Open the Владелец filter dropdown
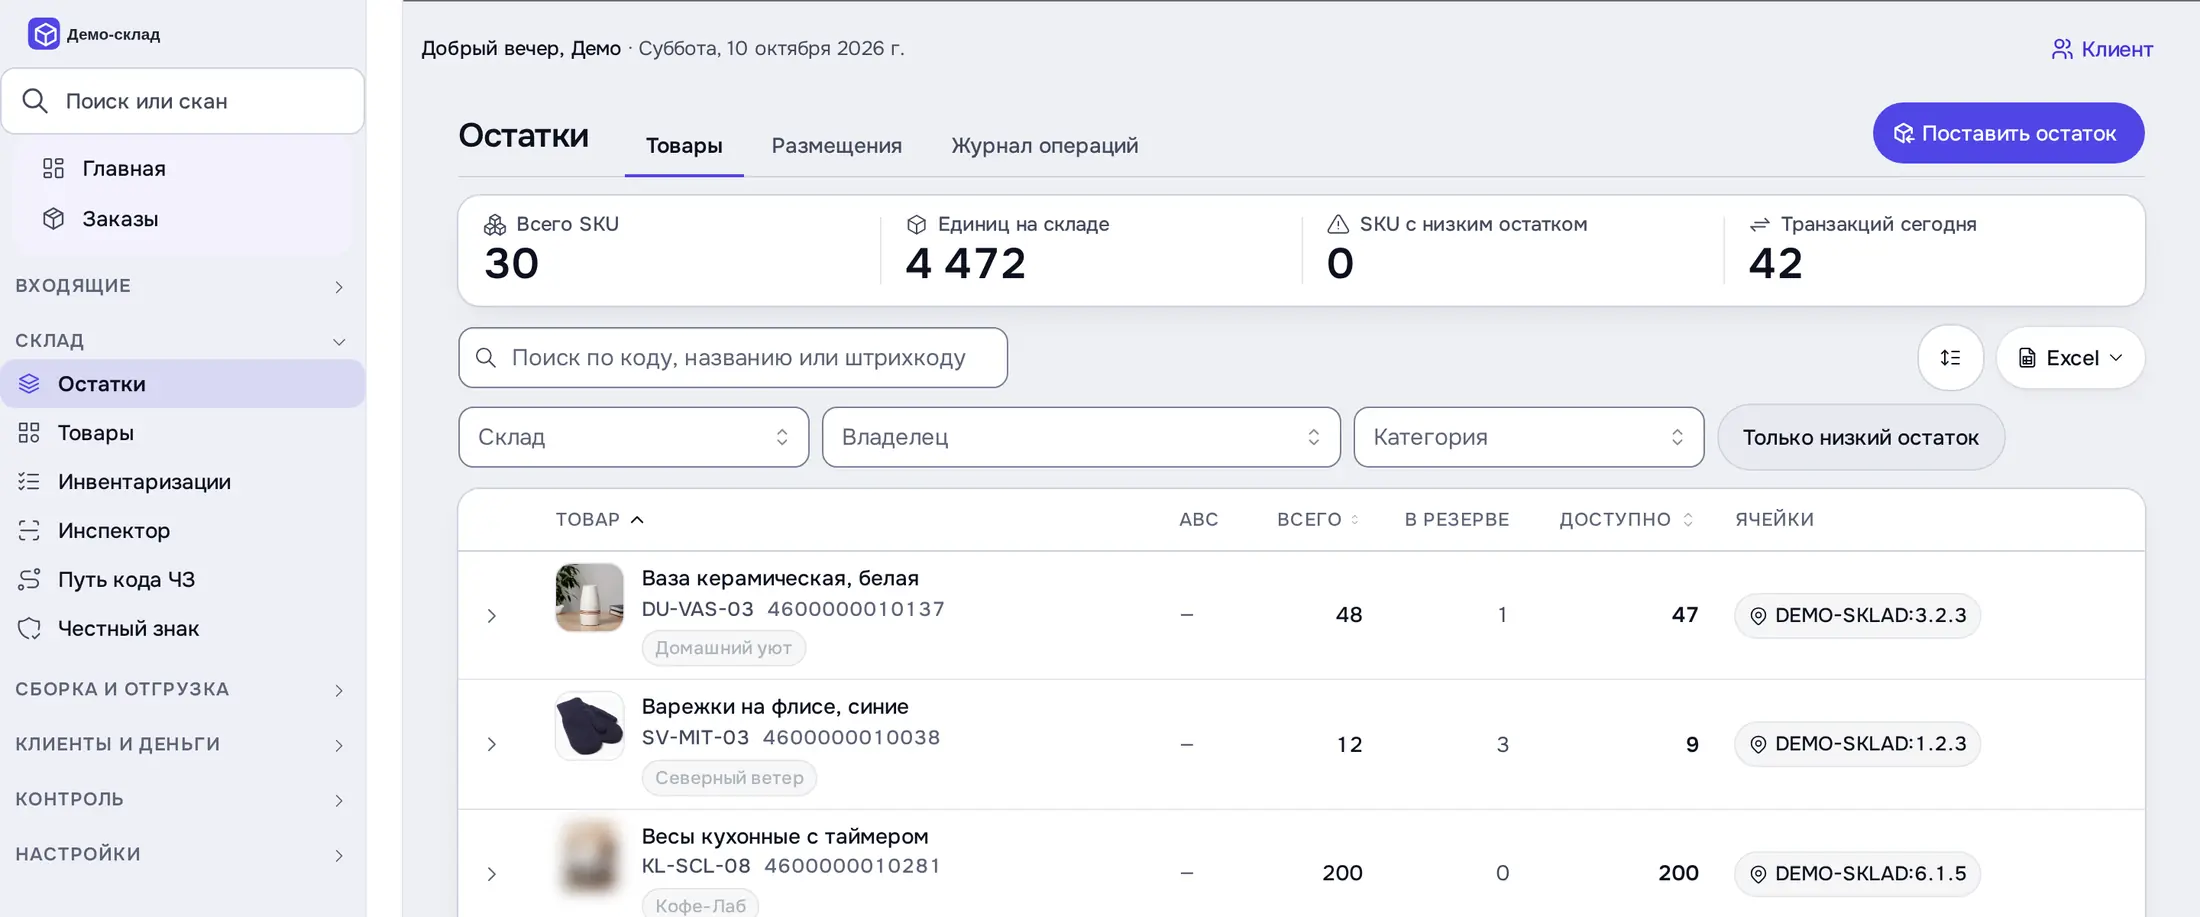 (1081, 437)
